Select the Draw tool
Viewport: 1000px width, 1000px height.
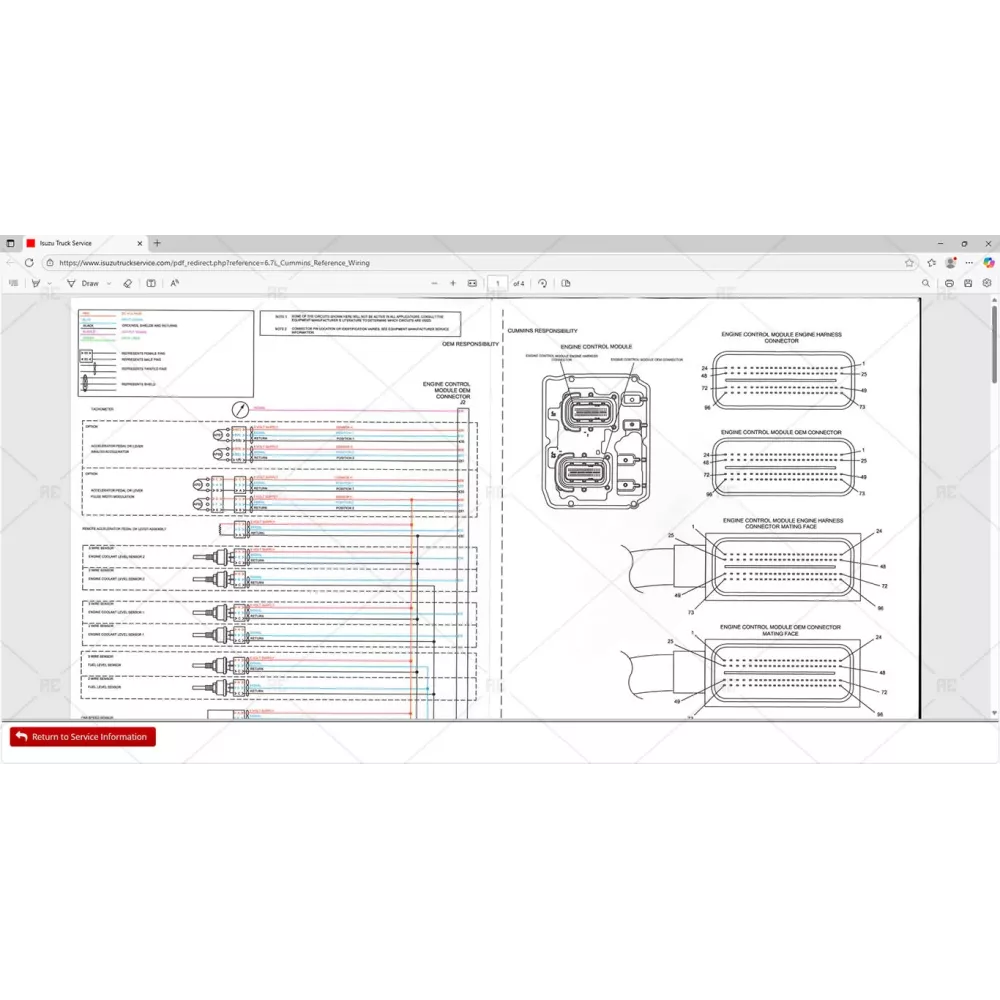(x=84, y=283)
